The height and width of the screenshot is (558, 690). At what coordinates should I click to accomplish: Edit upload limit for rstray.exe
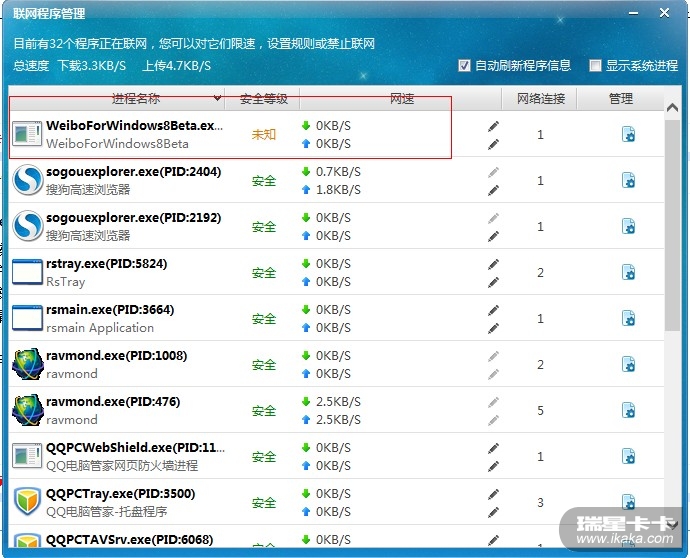[x=493, y=282]
